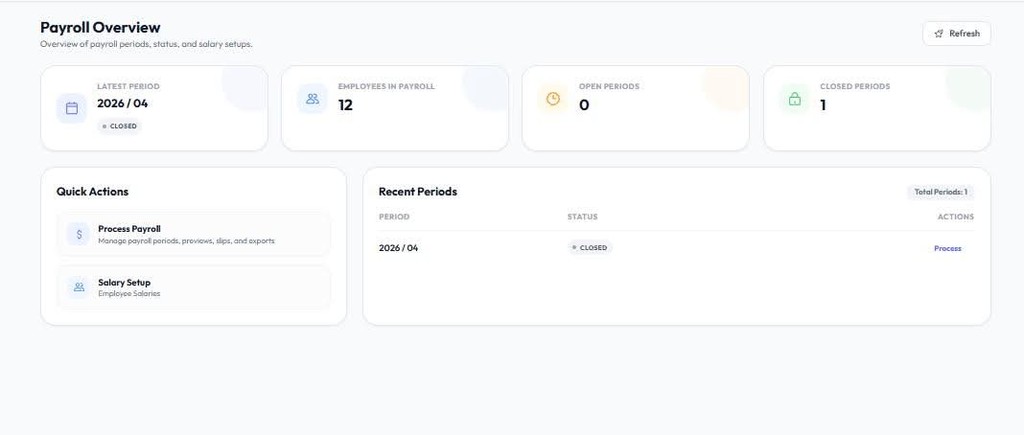This screenshot has height=435, width=1024.
Task: Select the 2026 / 04 period row
Action: point(676,248)
